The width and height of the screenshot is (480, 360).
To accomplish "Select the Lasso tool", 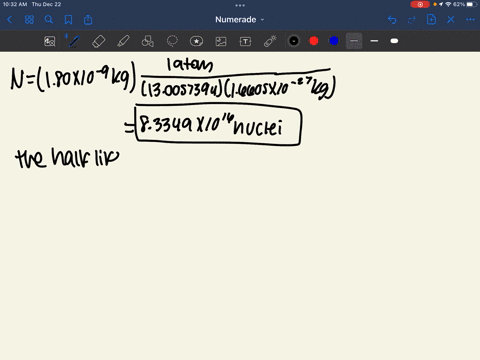I will pyautogui.click(x=172, y=41).
